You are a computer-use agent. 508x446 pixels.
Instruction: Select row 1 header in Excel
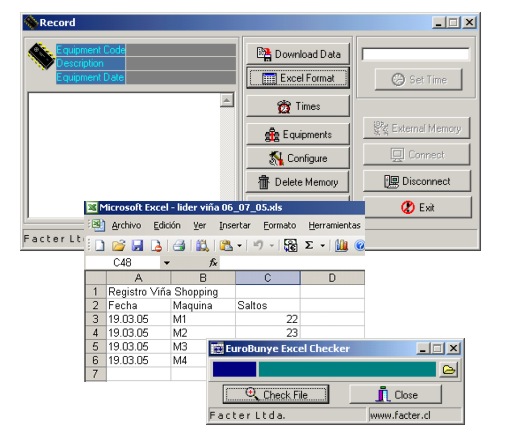[96, 292]
